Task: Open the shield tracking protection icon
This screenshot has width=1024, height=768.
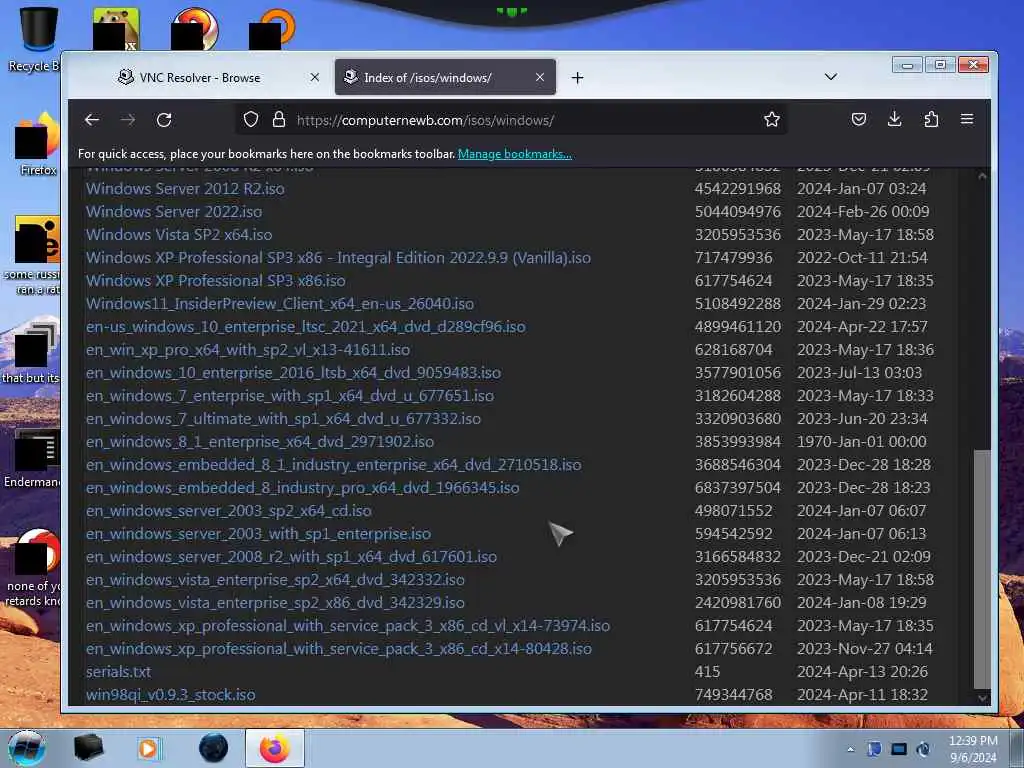Action: [251, 120]
